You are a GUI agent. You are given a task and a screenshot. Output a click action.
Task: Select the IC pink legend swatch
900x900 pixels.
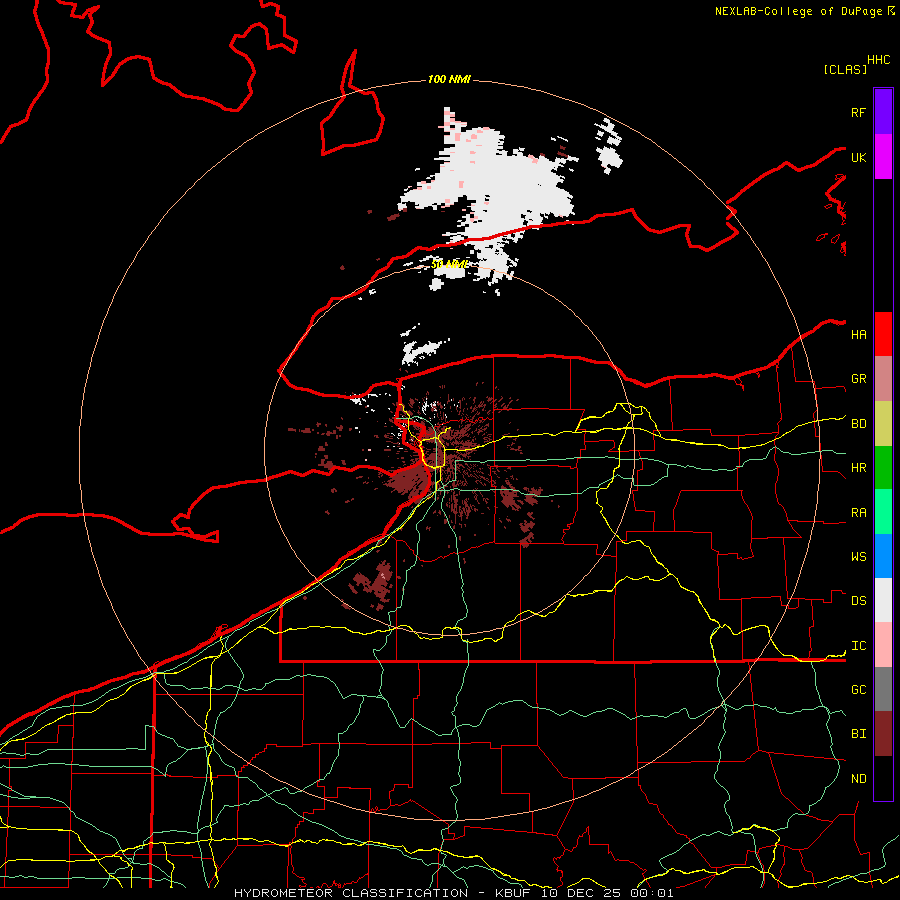[883, 645]
